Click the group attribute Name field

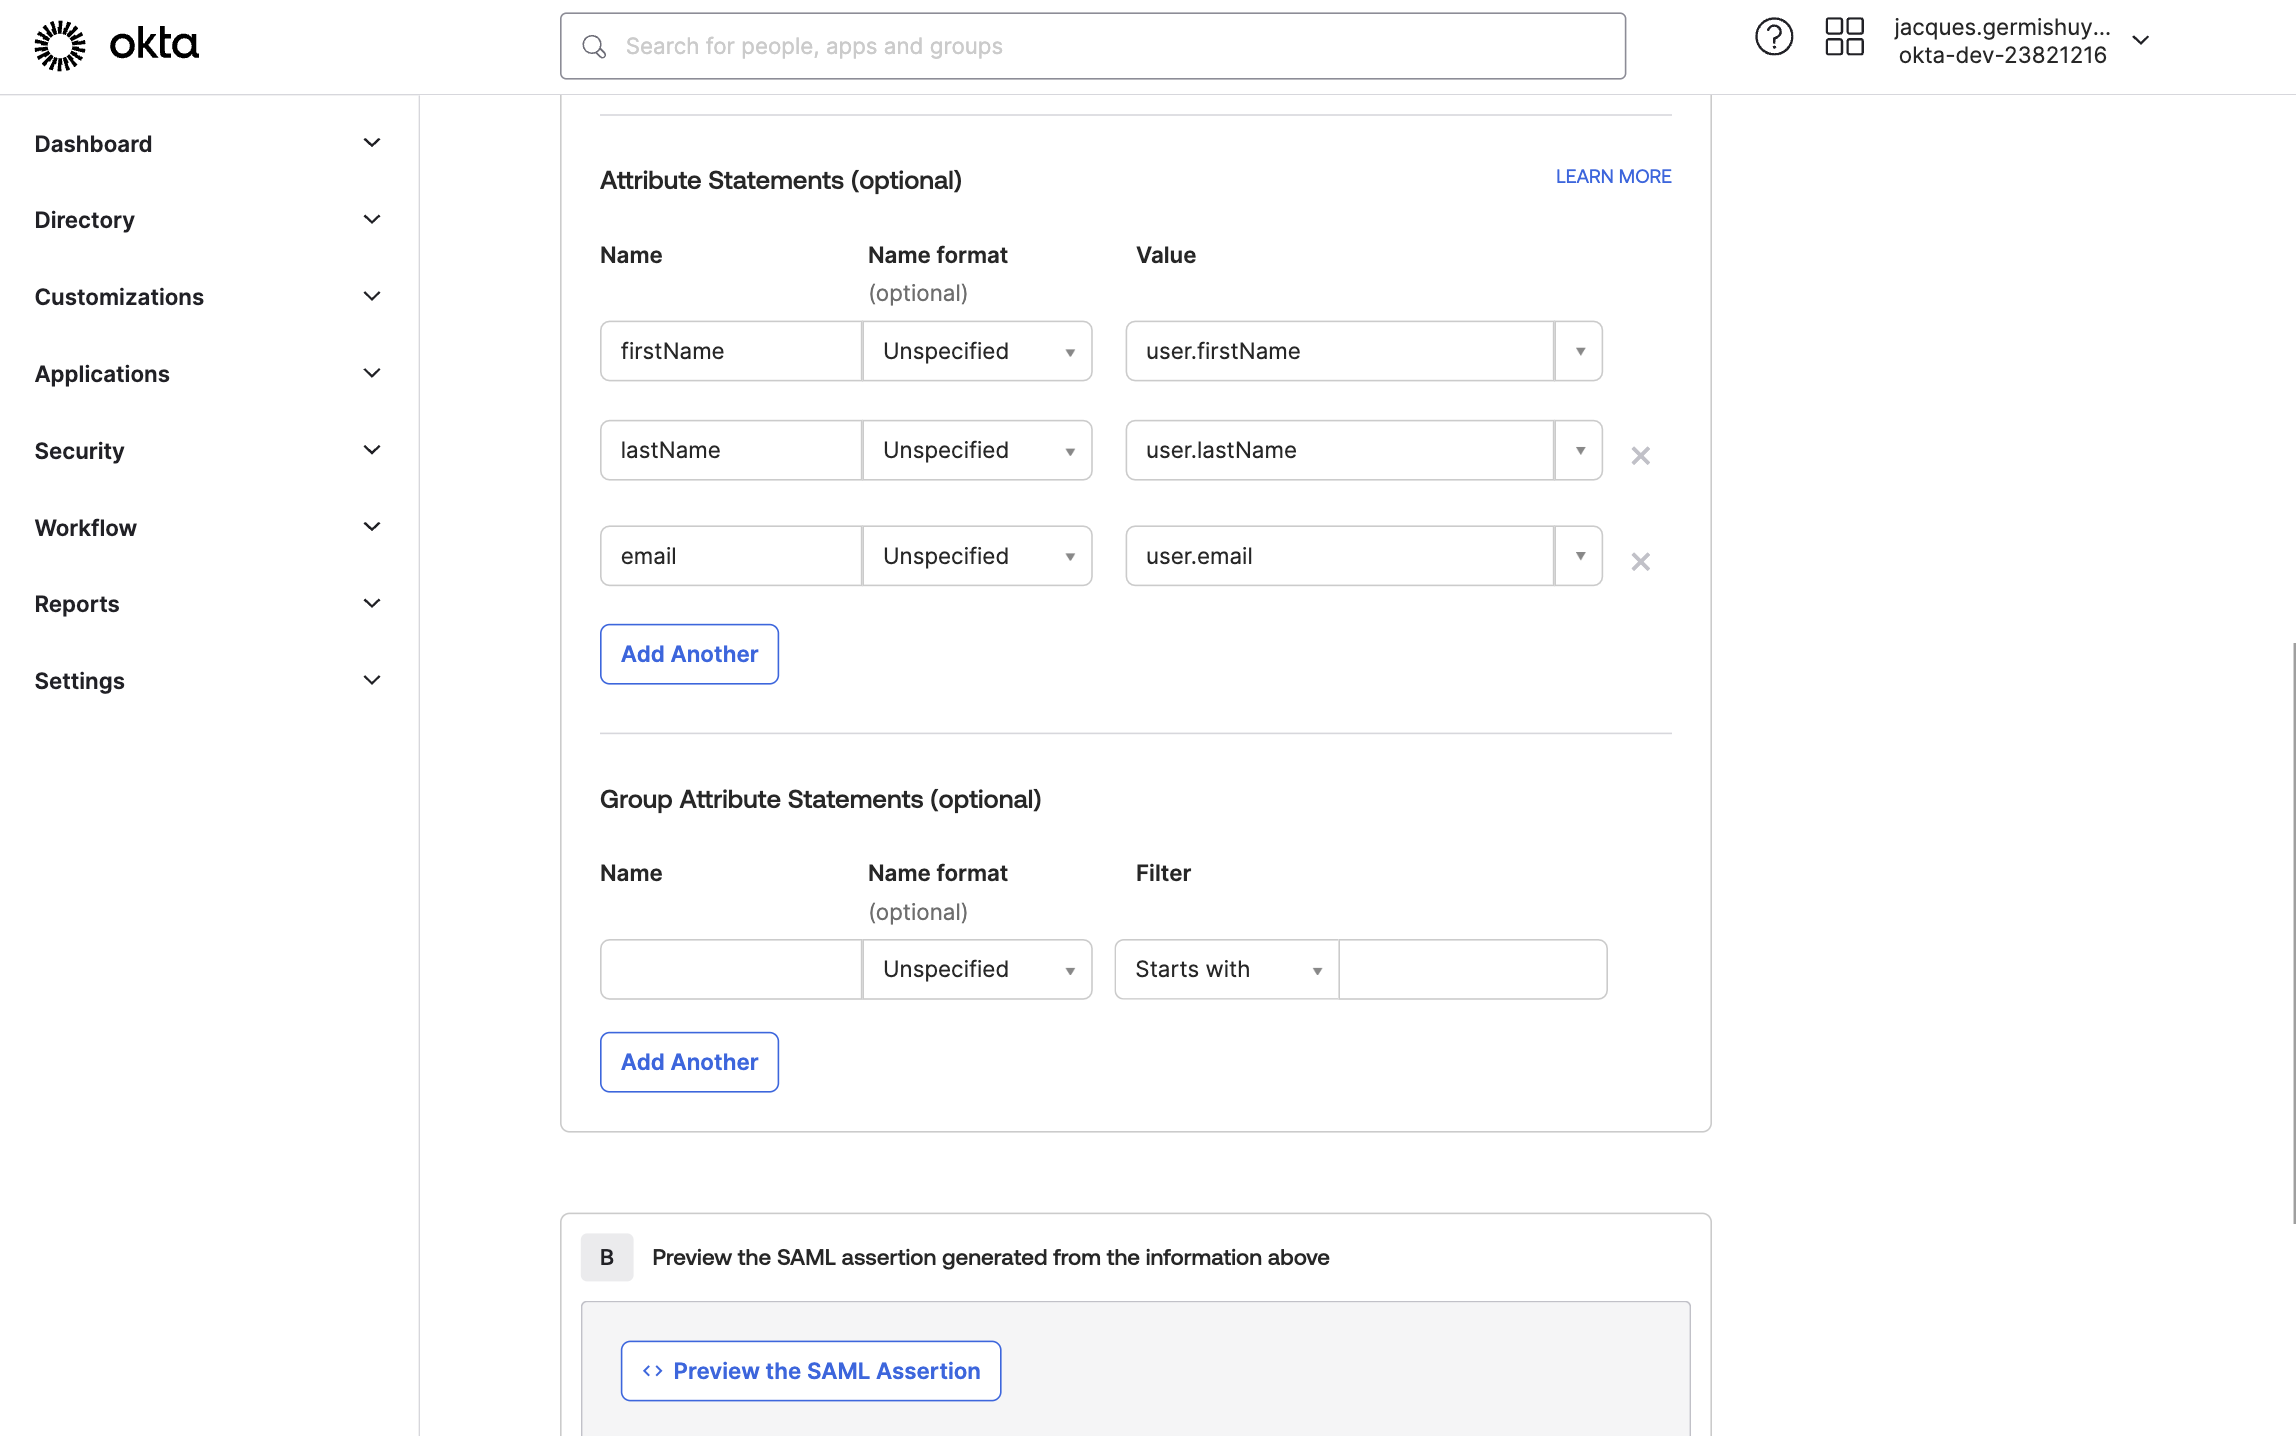click(731, 969)
